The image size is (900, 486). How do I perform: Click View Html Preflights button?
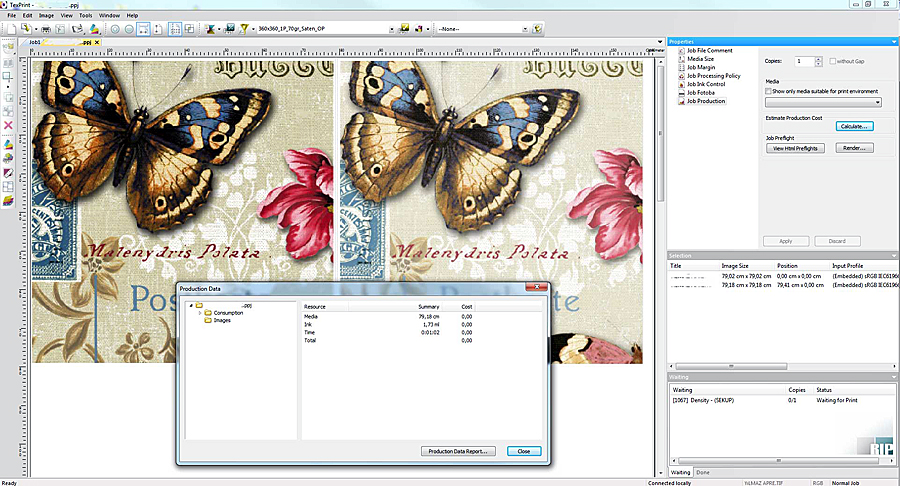[x=795, y=148]
